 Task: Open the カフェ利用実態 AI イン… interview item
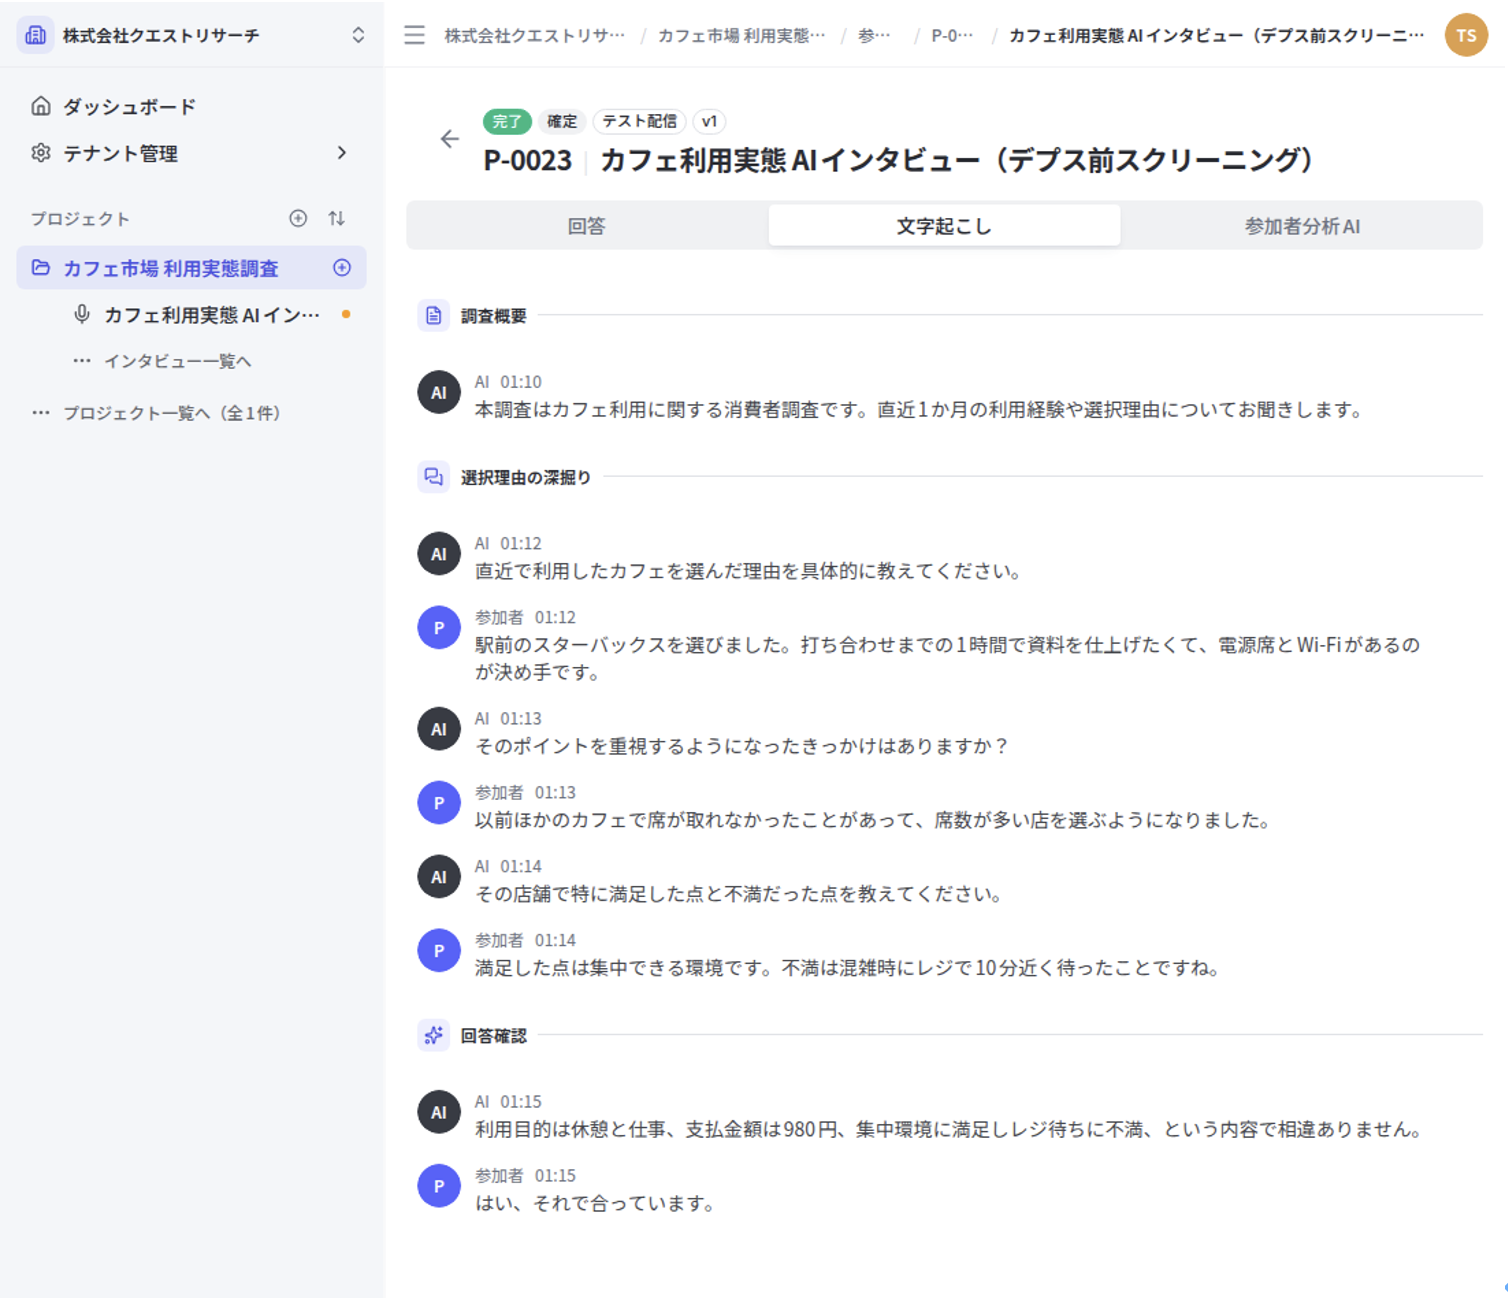pos(211,315)
